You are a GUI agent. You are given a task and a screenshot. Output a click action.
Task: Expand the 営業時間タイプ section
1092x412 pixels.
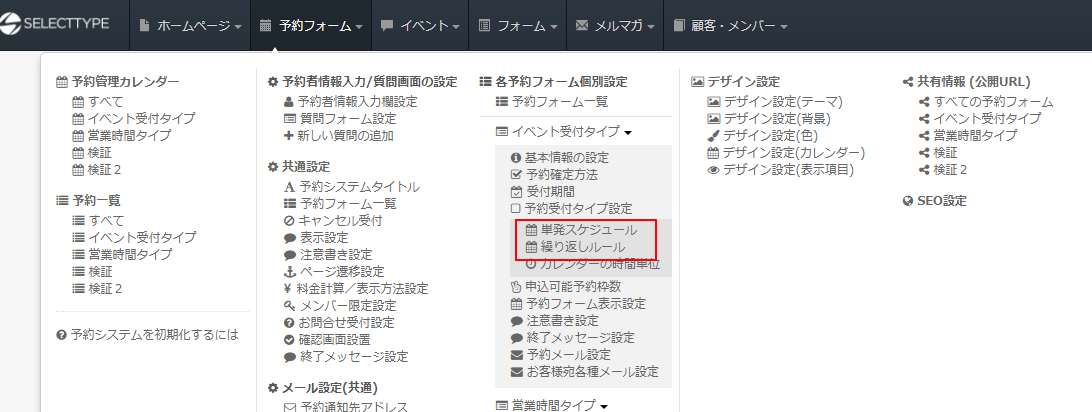[552, 405]
